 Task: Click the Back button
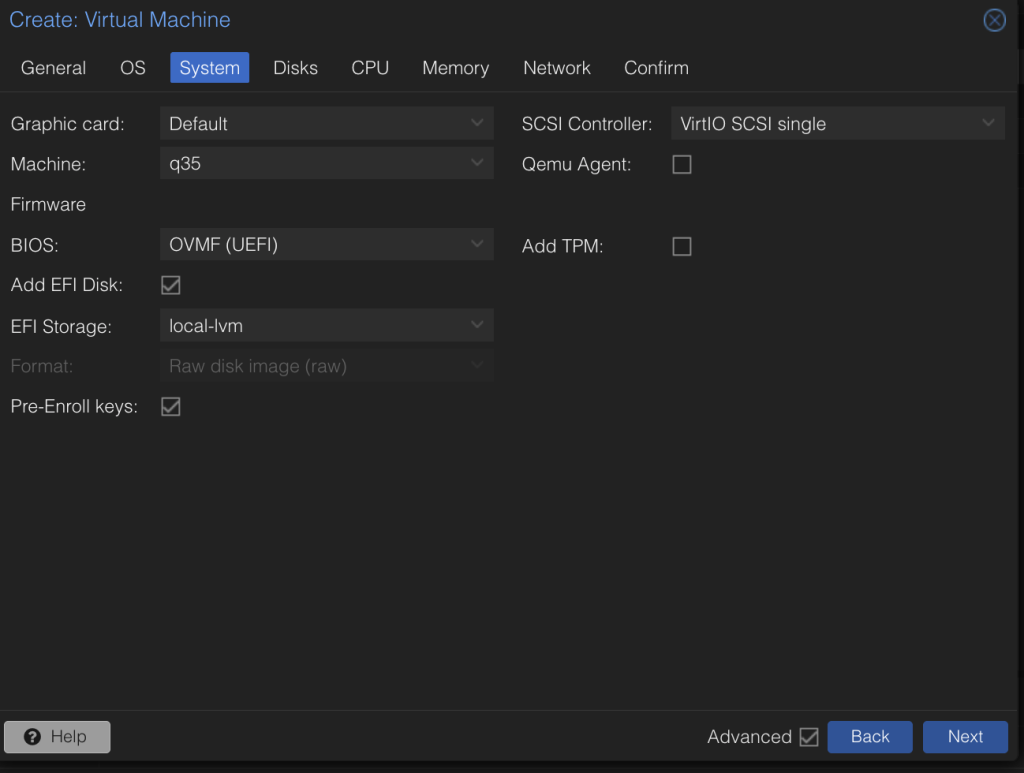869,737
